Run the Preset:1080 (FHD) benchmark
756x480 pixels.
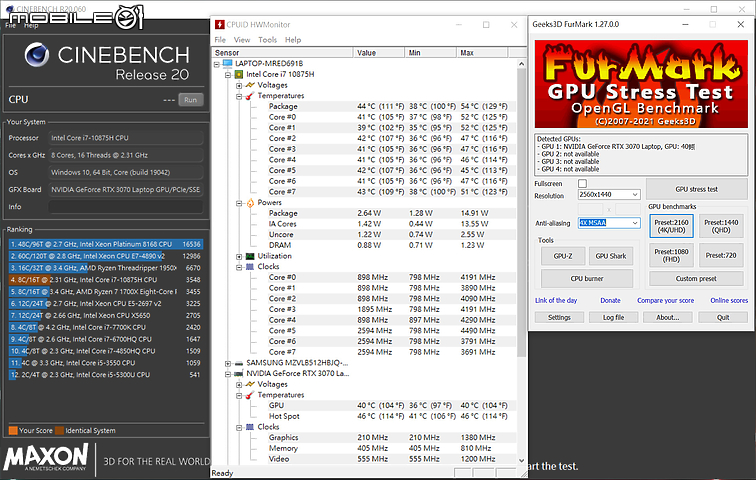tap(671, 255)
